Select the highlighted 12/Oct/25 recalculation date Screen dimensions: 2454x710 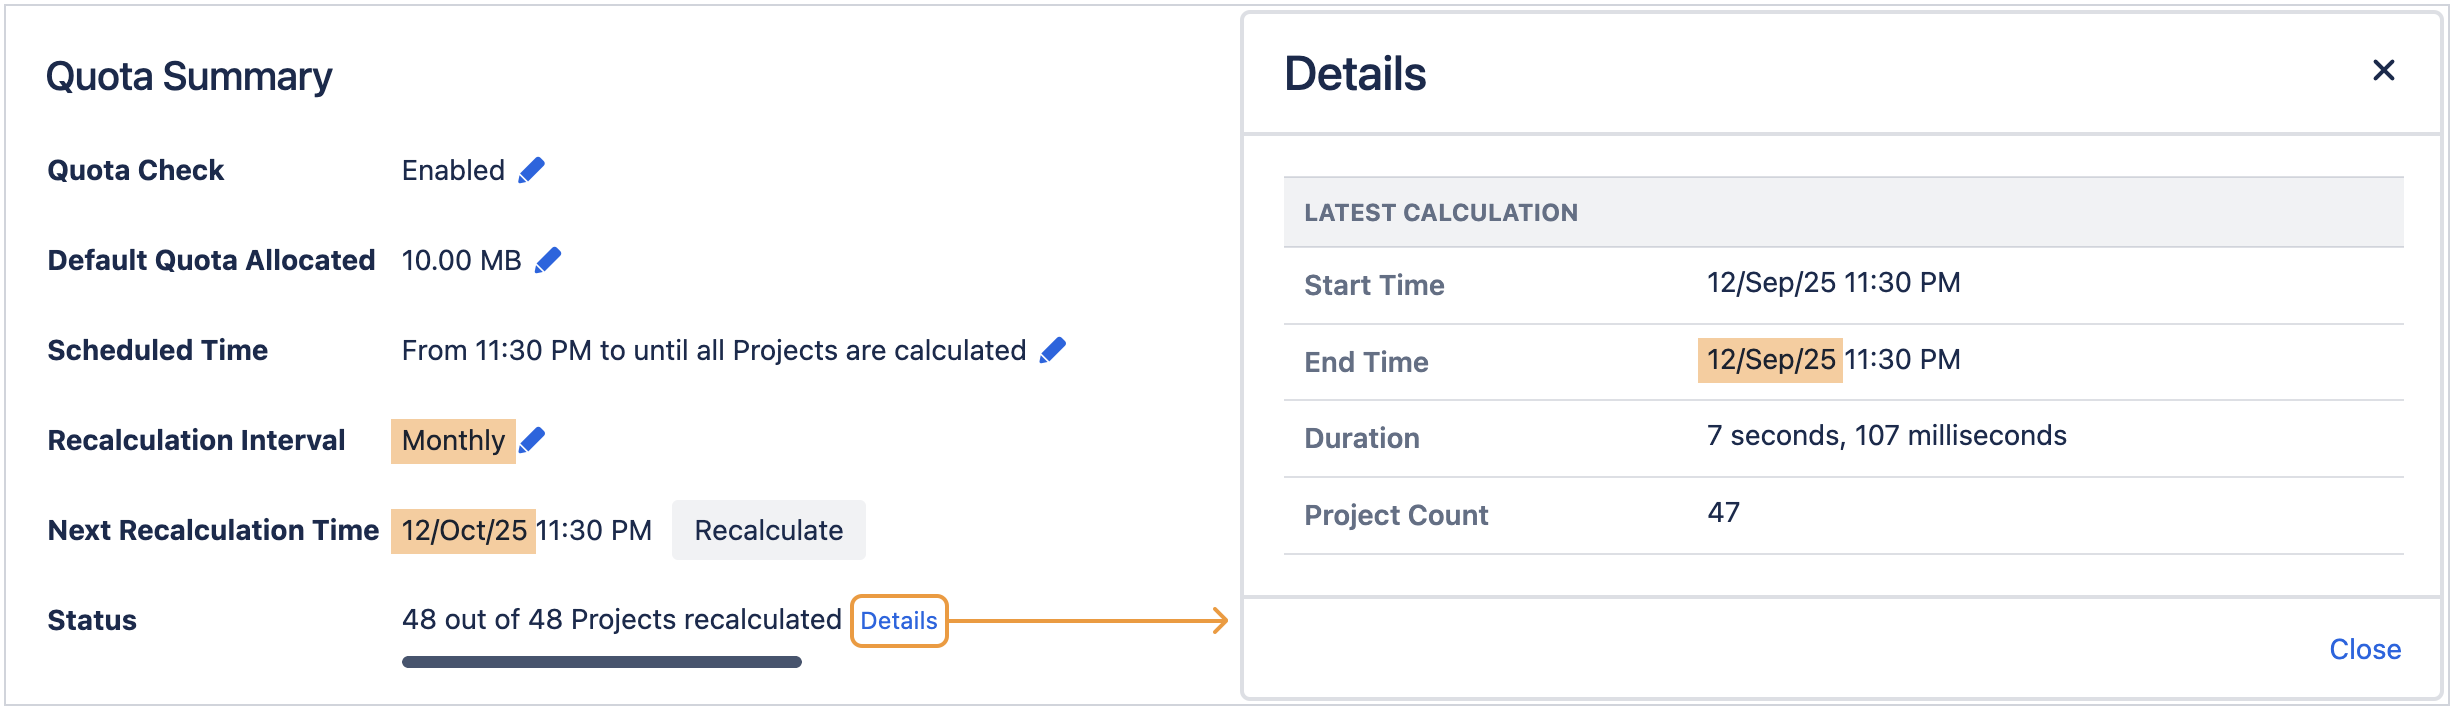click(465, 530)
